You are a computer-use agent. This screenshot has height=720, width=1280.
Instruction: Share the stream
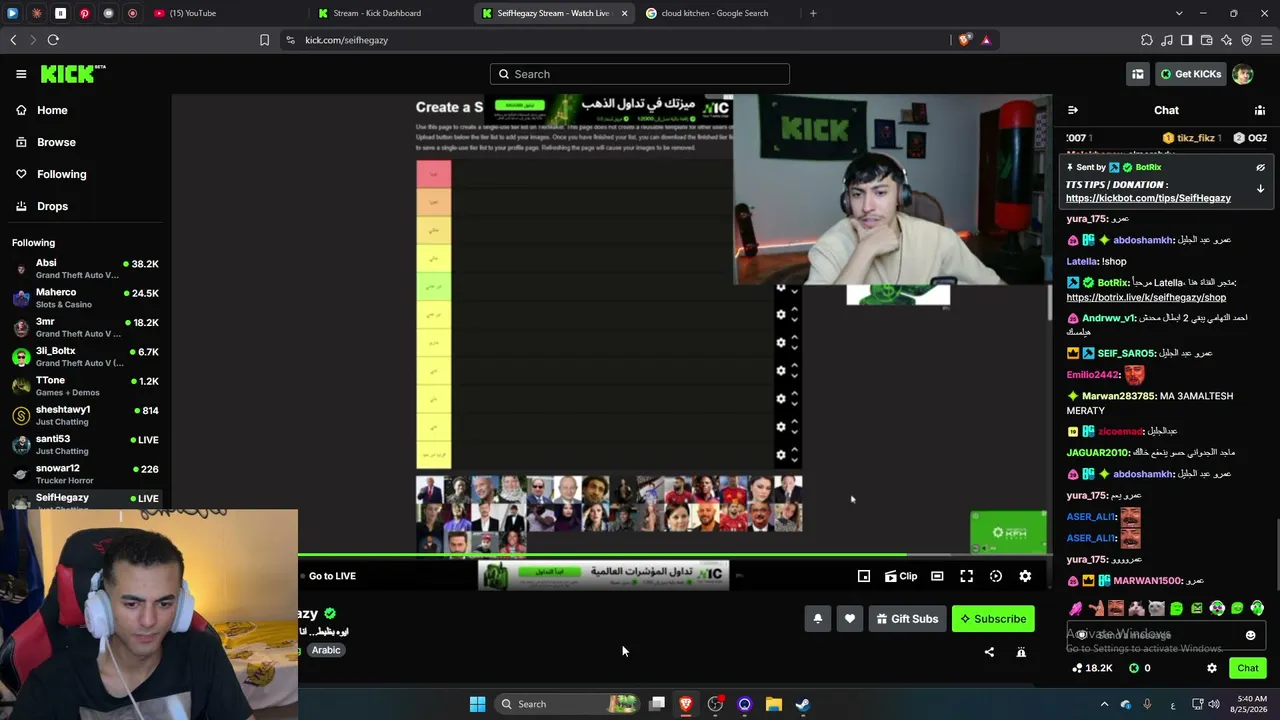pyautogui.click(x=989, y=652)
